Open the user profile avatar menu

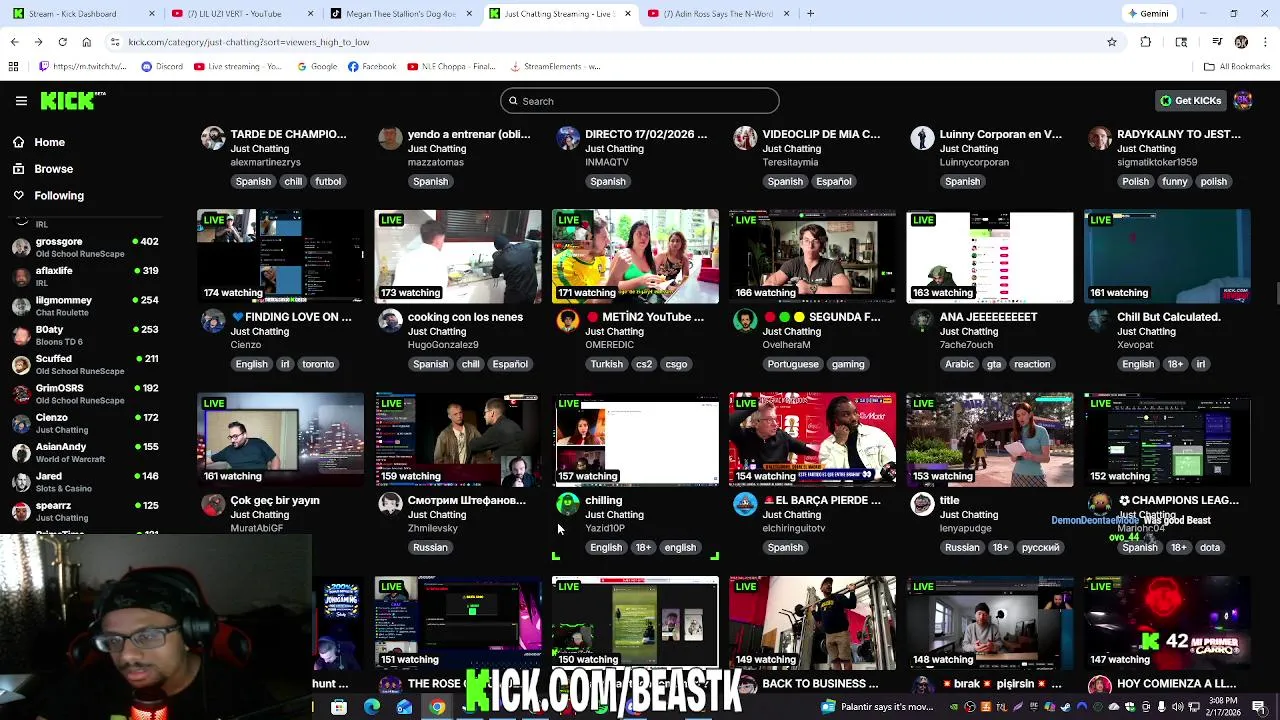pyautogui.click(x=1243, y=100)
